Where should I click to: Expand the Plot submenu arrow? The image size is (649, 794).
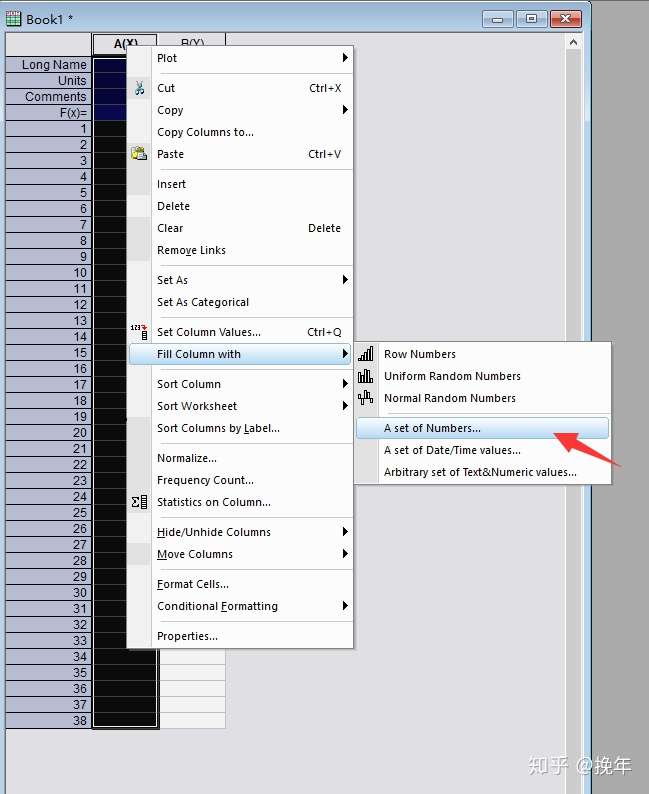coord(345,58)
